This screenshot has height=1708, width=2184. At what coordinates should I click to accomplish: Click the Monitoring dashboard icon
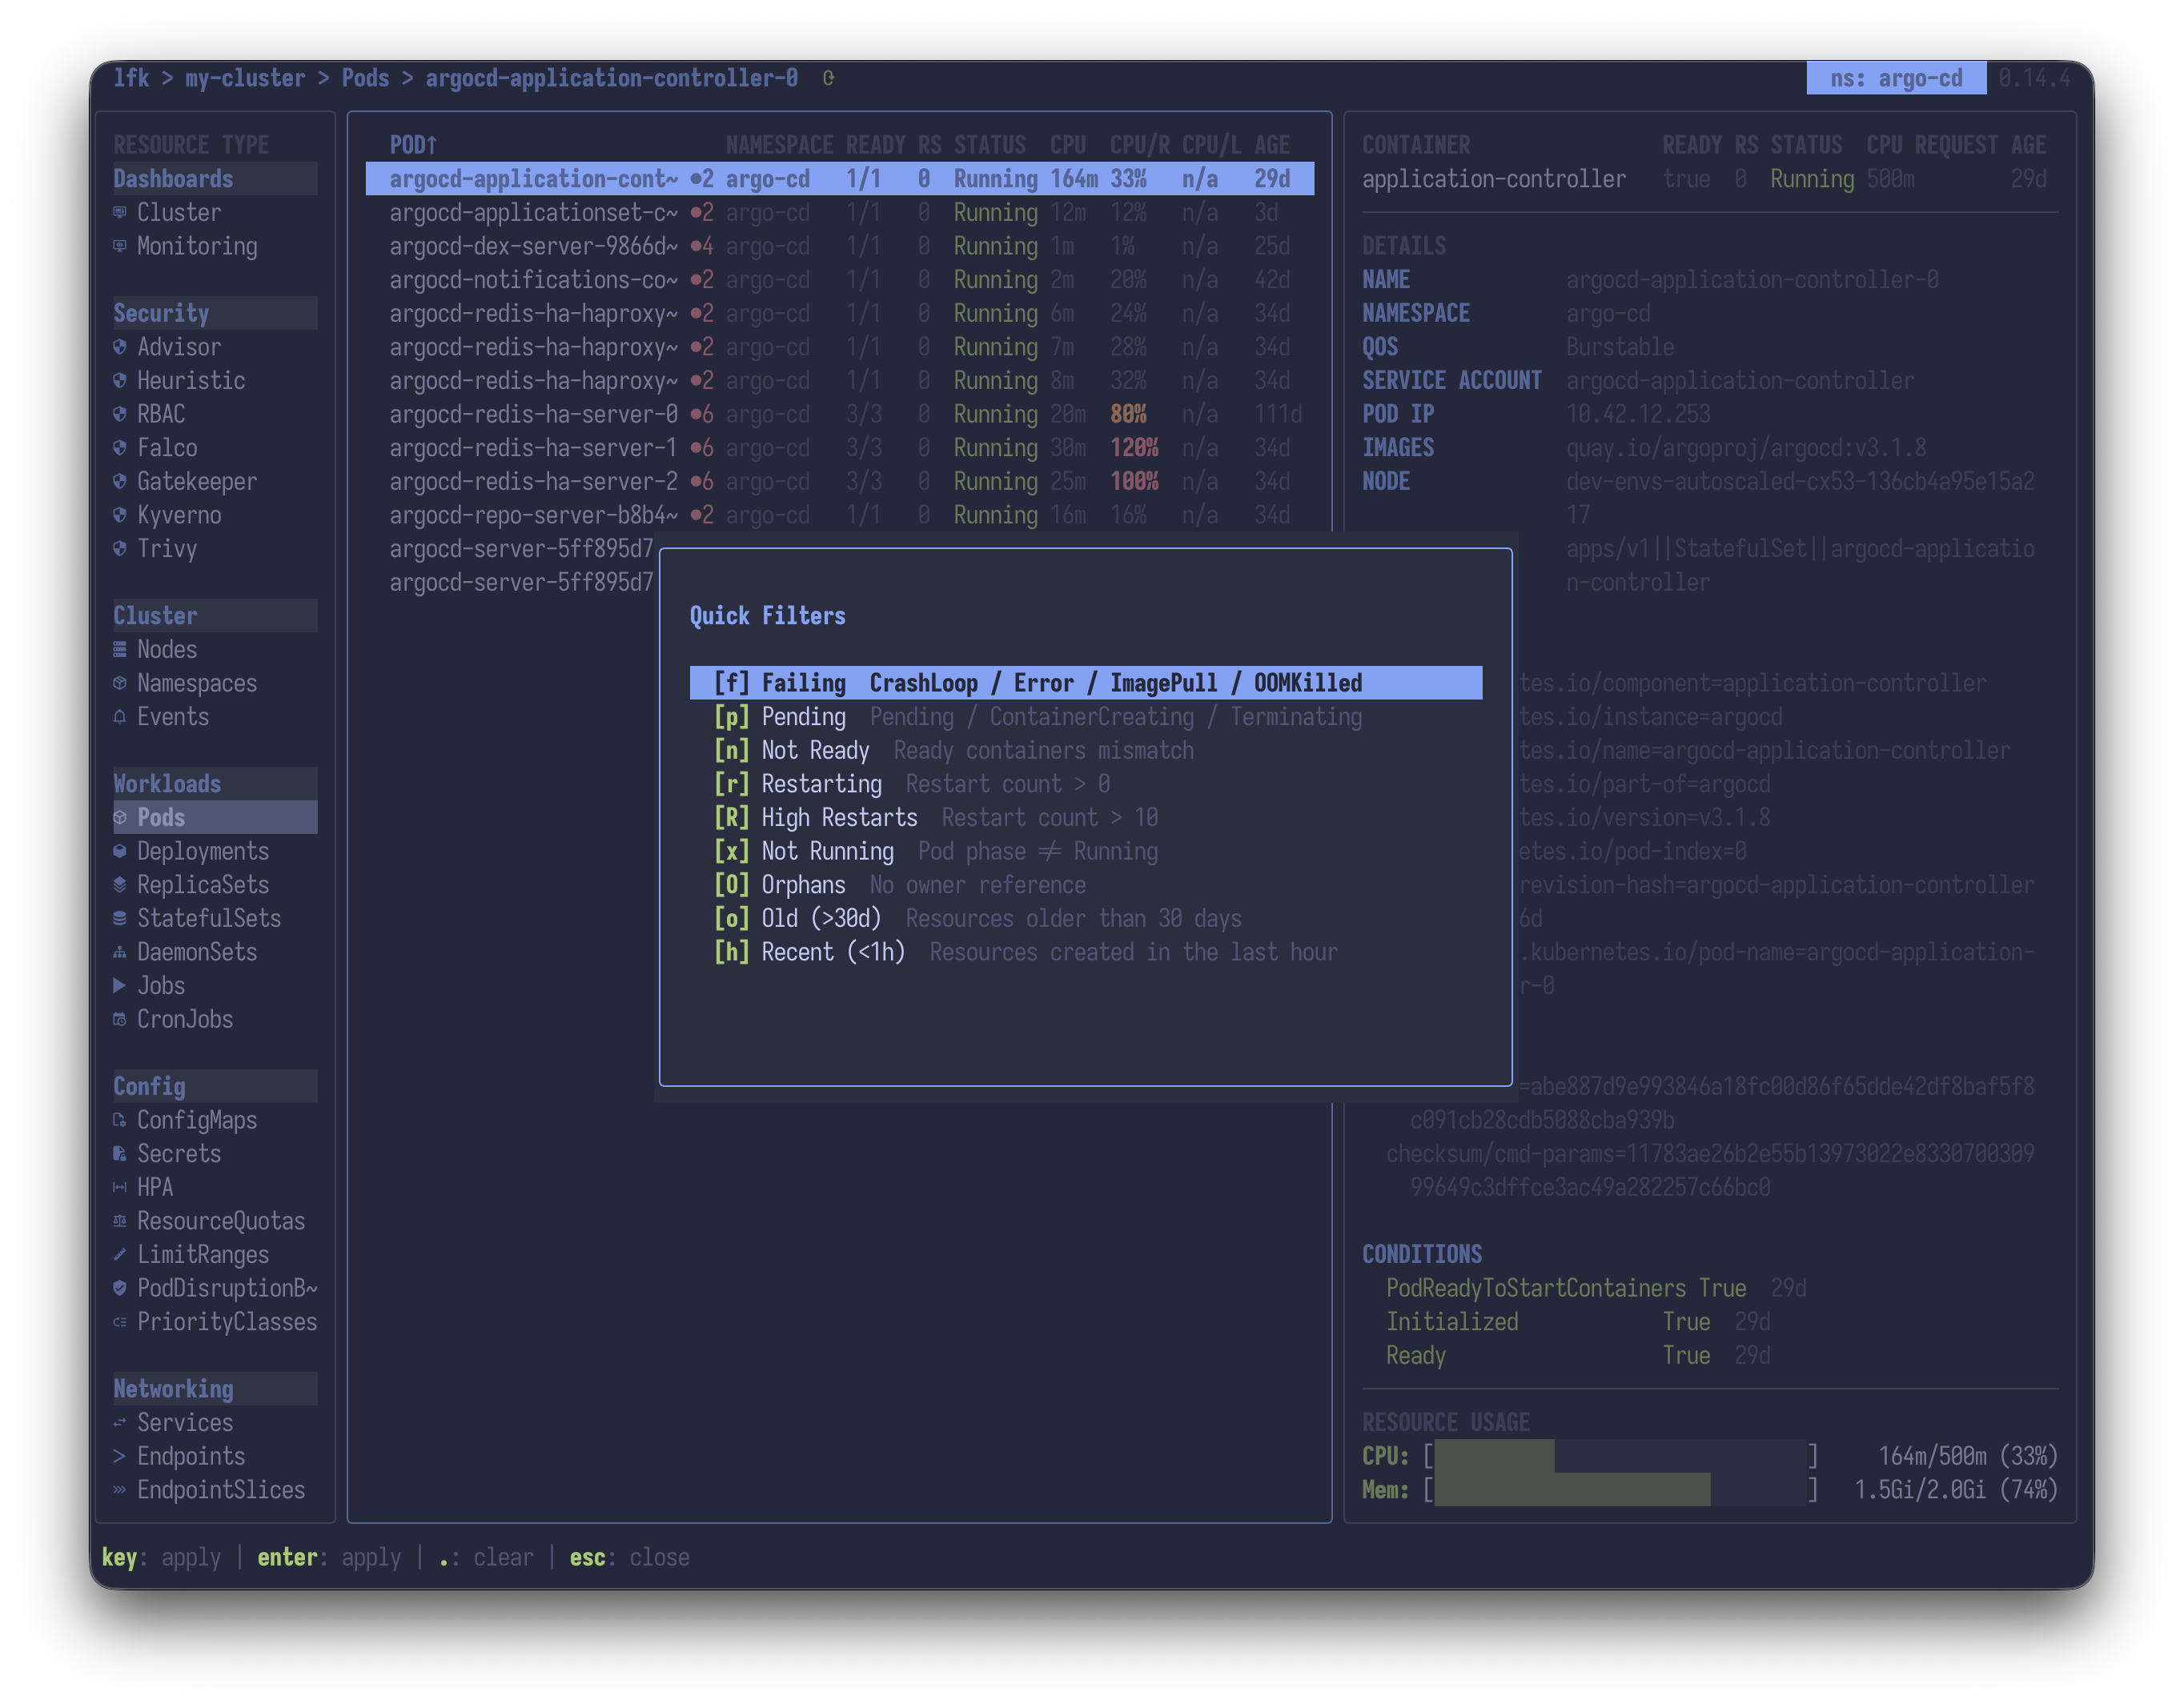point(120,246)
